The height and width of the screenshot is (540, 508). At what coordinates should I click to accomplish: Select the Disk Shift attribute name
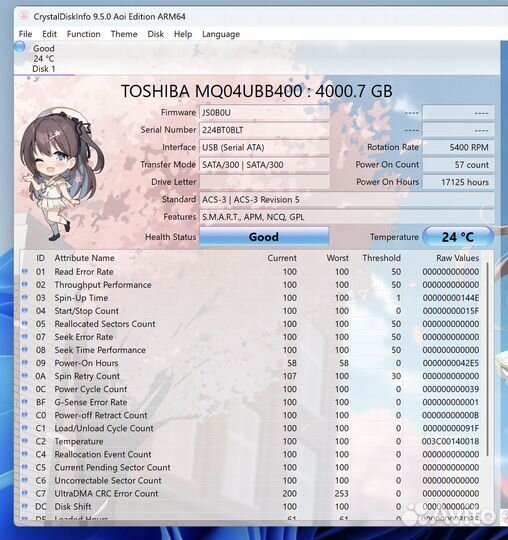coord(73,507)
